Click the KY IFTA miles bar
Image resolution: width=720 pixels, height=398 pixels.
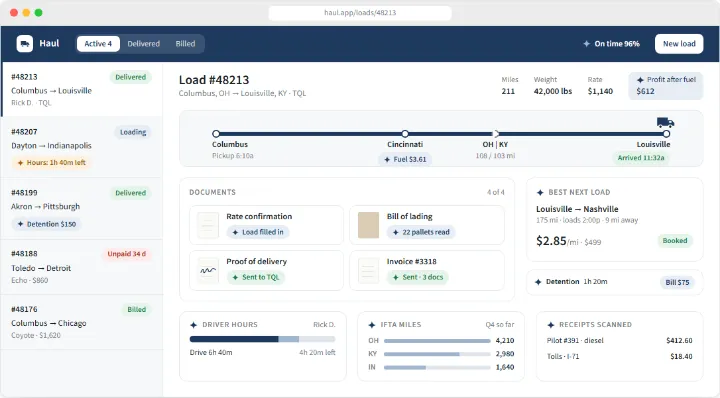(437, 354)
